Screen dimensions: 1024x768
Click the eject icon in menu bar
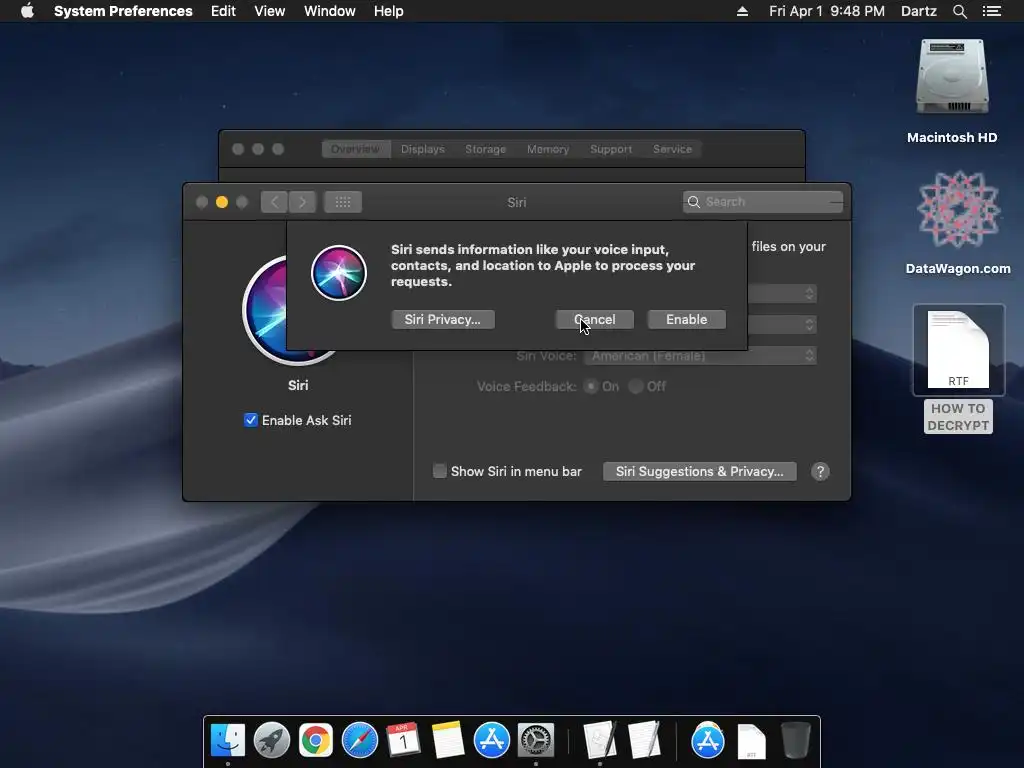coord(743,11)
